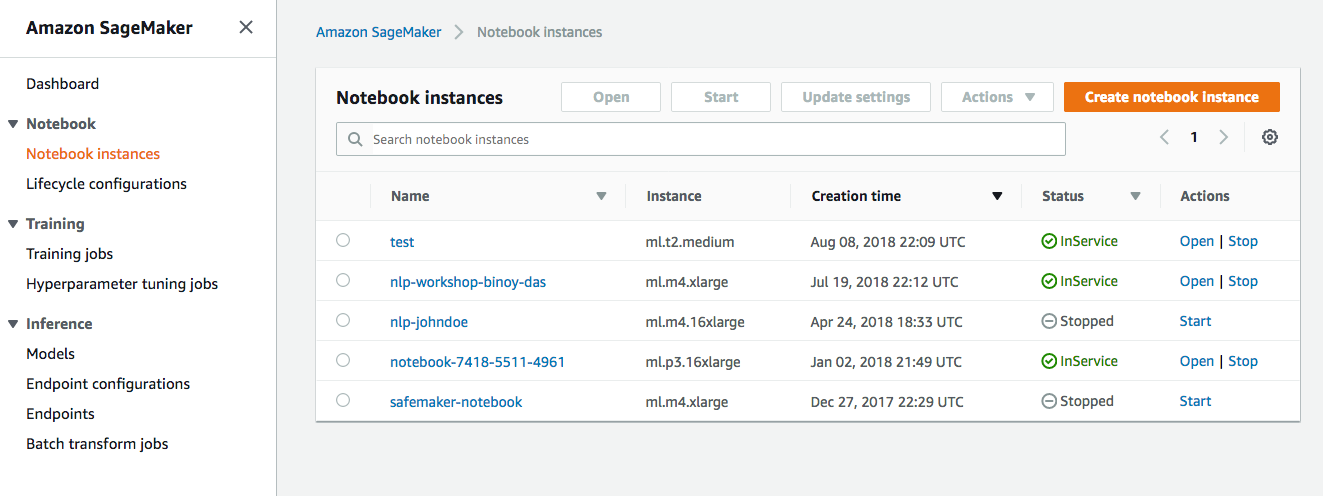Click Aug 08, 2018 22:09 UTC cell
Image resolution: width=1323 pixels, height=496 pixels.
888,242
